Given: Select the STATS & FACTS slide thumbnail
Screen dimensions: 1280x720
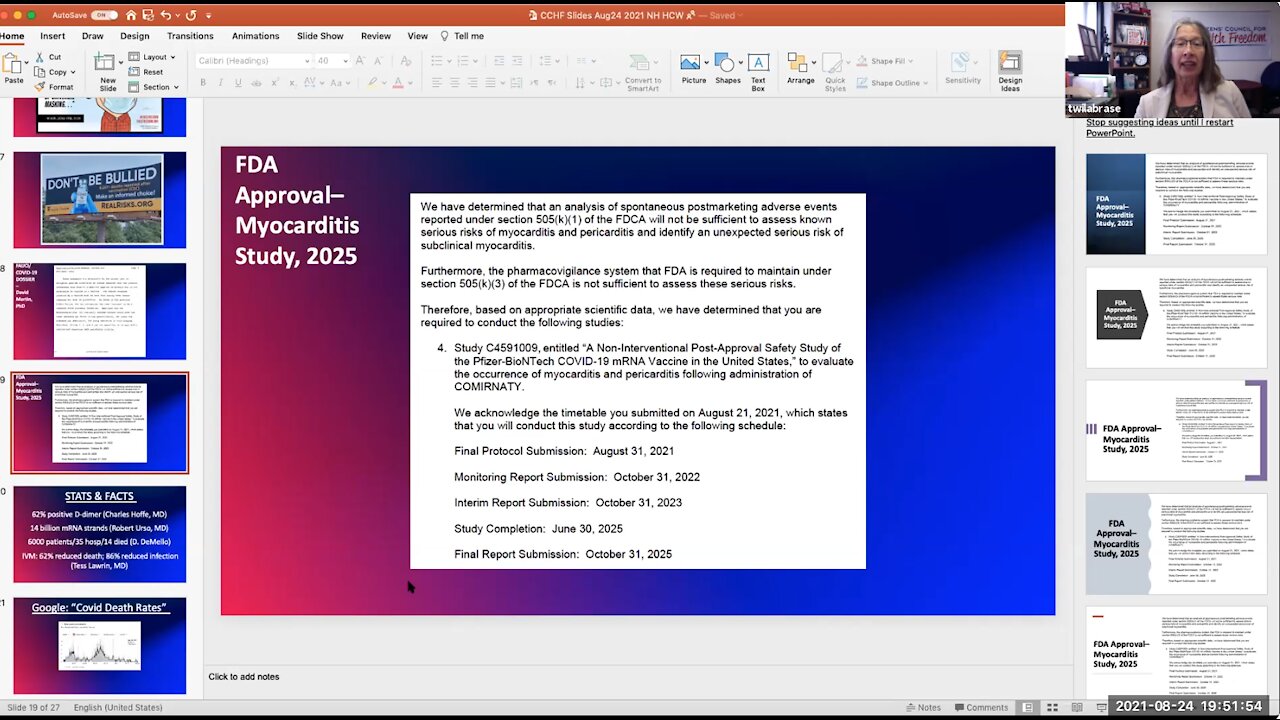Looking at the screenshot, I should [x=99, y=534].
